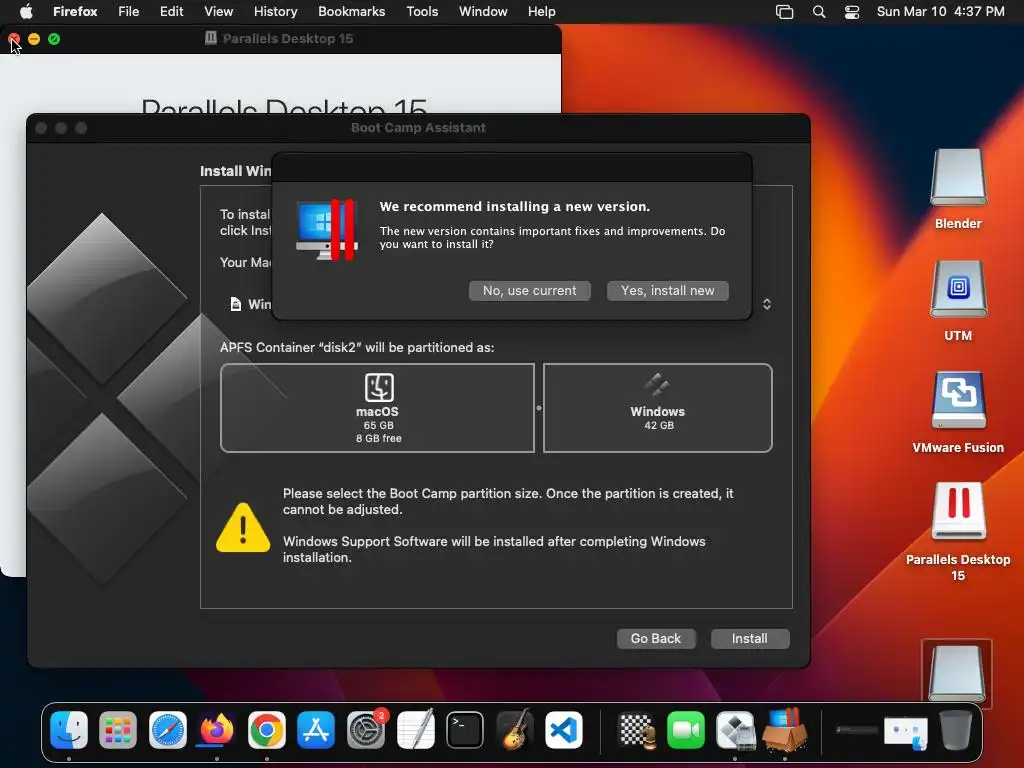Image resolution: width=1024 pixels, height=768 pixels.
Task: Click the Install button in Boot Camp Assistant
Action: (750, 639)
